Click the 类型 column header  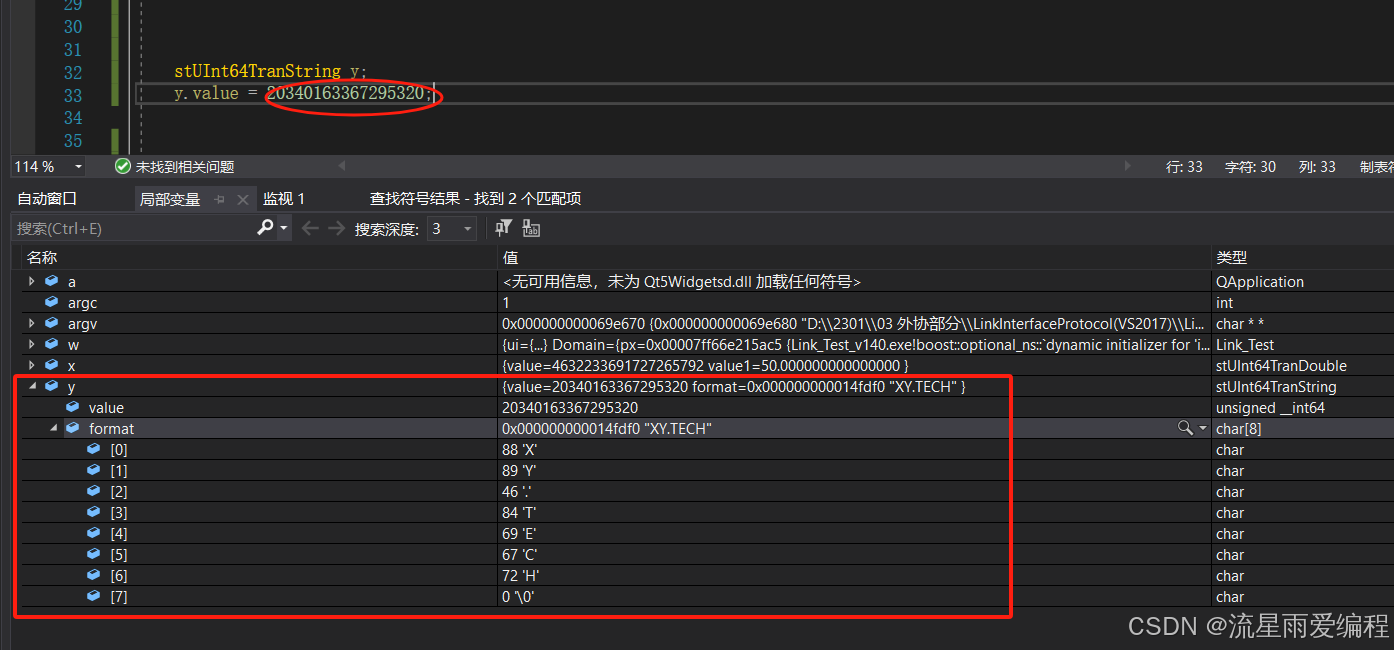tap(1231, 258)
